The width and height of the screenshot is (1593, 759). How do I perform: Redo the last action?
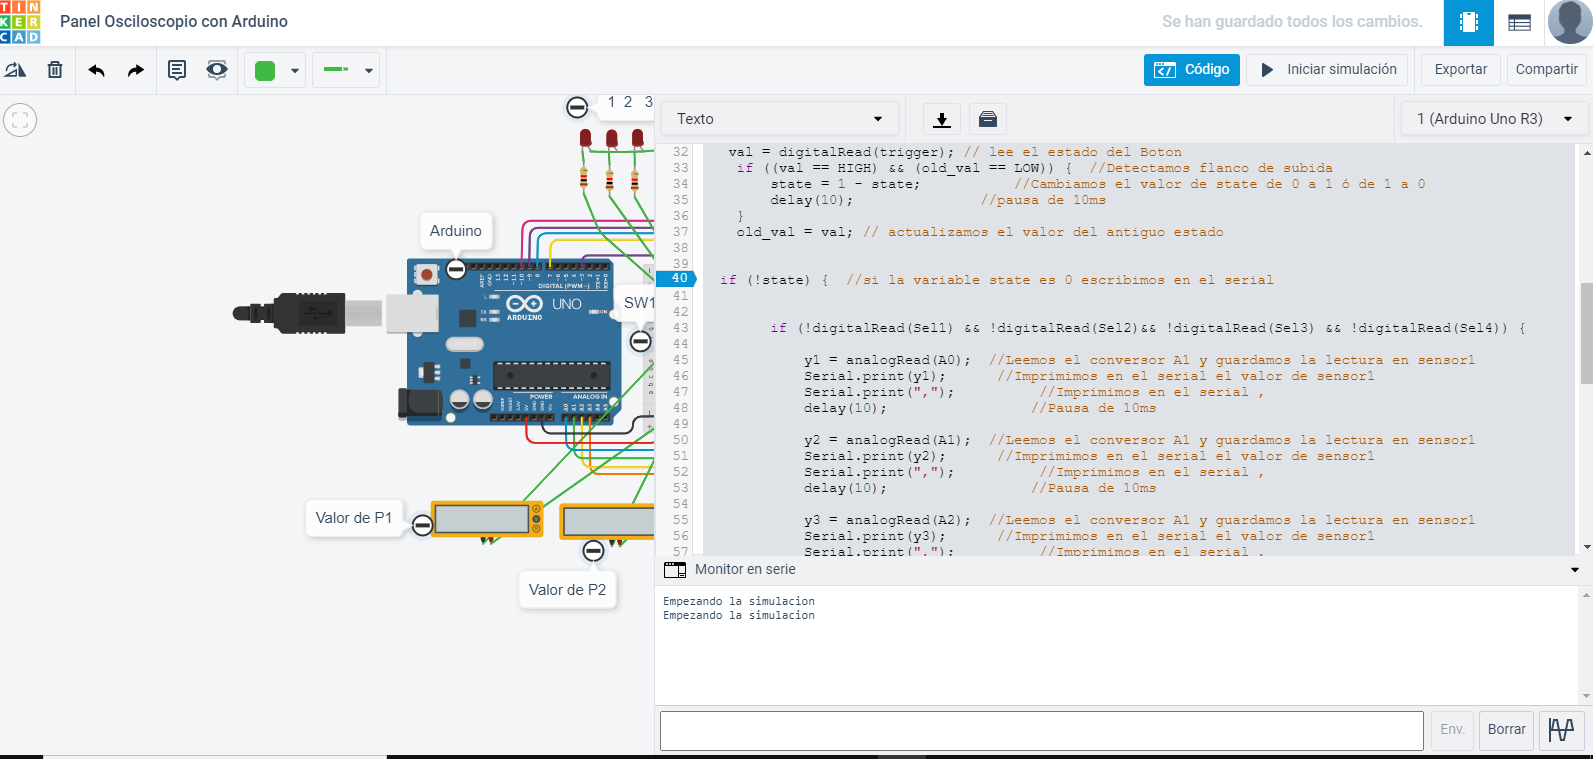pos(136,70)
